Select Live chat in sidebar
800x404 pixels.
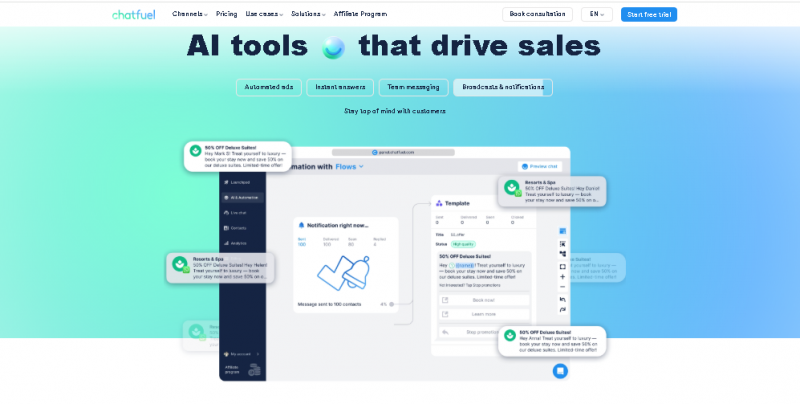(238, 212)
